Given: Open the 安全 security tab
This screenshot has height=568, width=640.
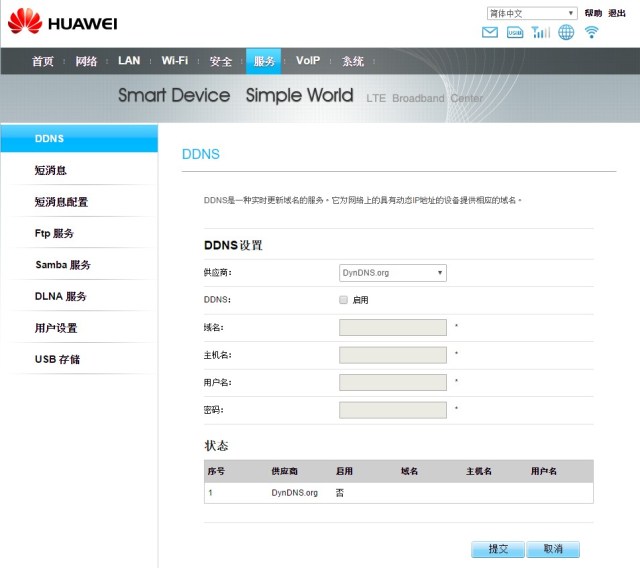Looking at the screenshot, I should click(221, 61).
